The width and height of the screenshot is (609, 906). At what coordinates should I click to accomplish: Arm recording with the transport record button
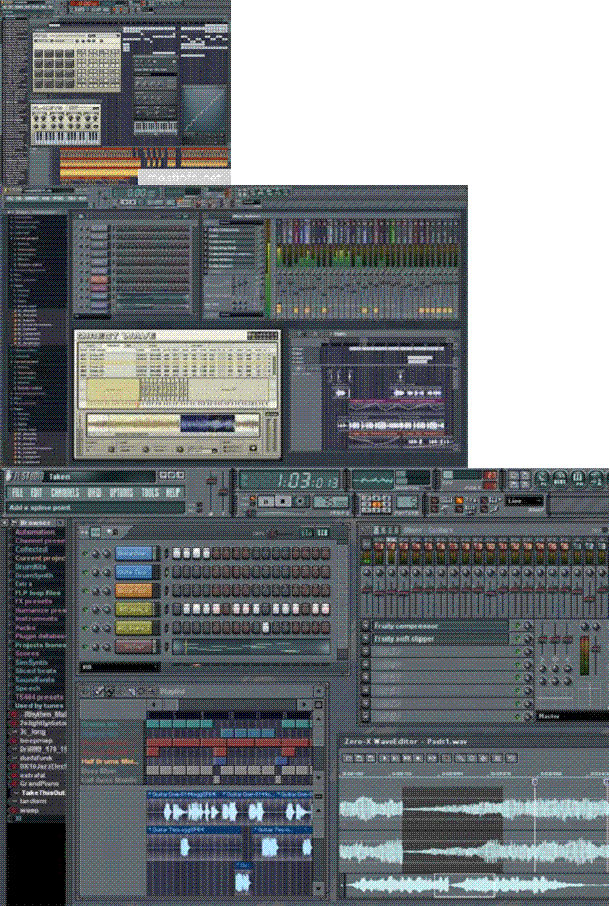pos(300,502)
